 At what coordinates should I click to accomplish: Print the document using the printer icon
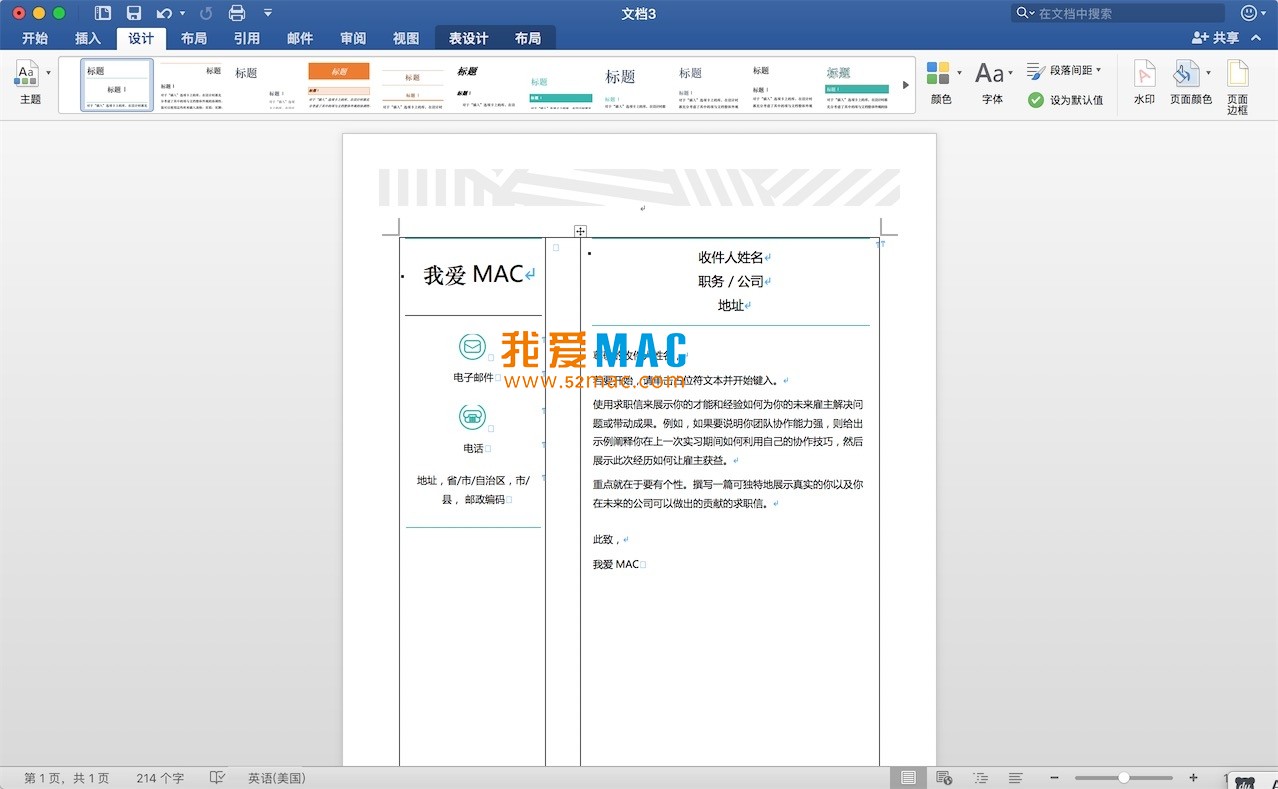point(237,13)
